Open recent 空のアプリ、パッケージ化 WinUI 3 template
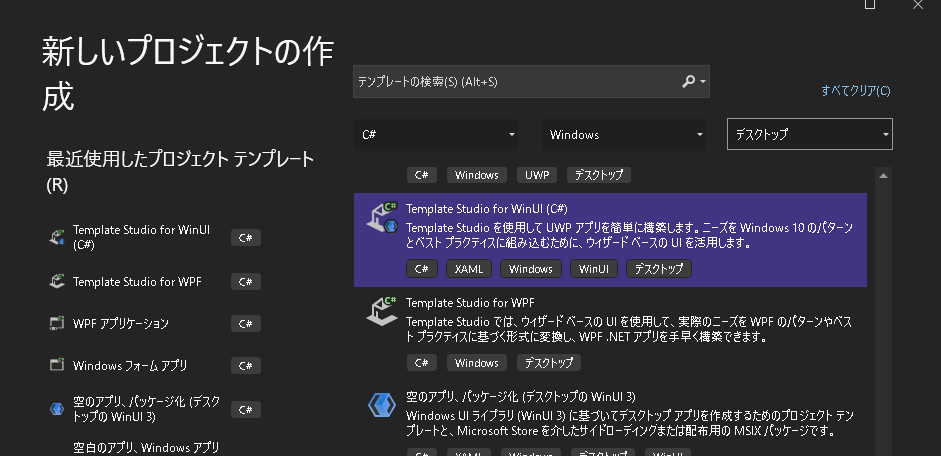This screenshot has height=456, width=941. coord(154,409)
